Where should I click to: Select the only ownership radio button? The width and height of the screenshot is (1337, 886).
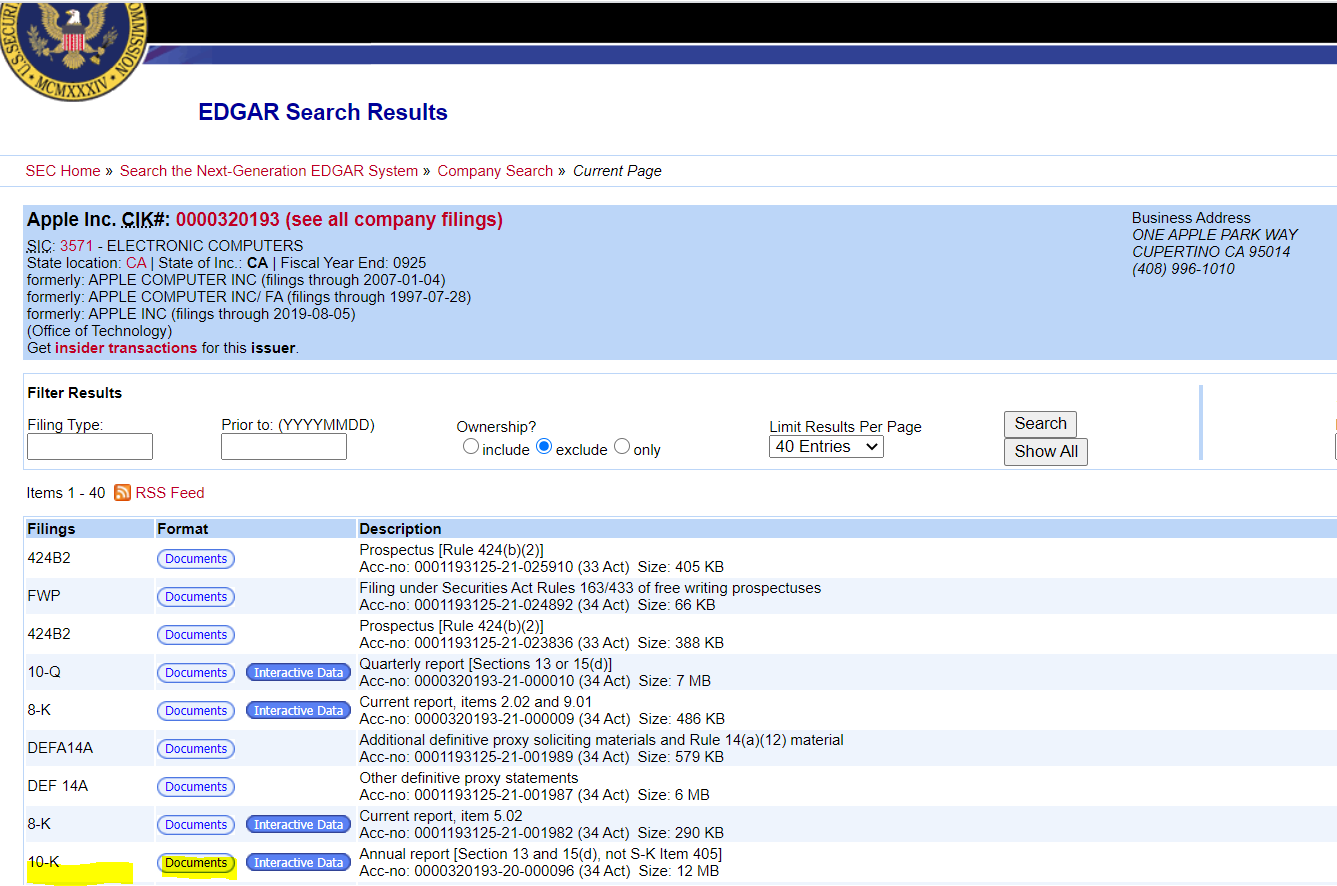622,447
